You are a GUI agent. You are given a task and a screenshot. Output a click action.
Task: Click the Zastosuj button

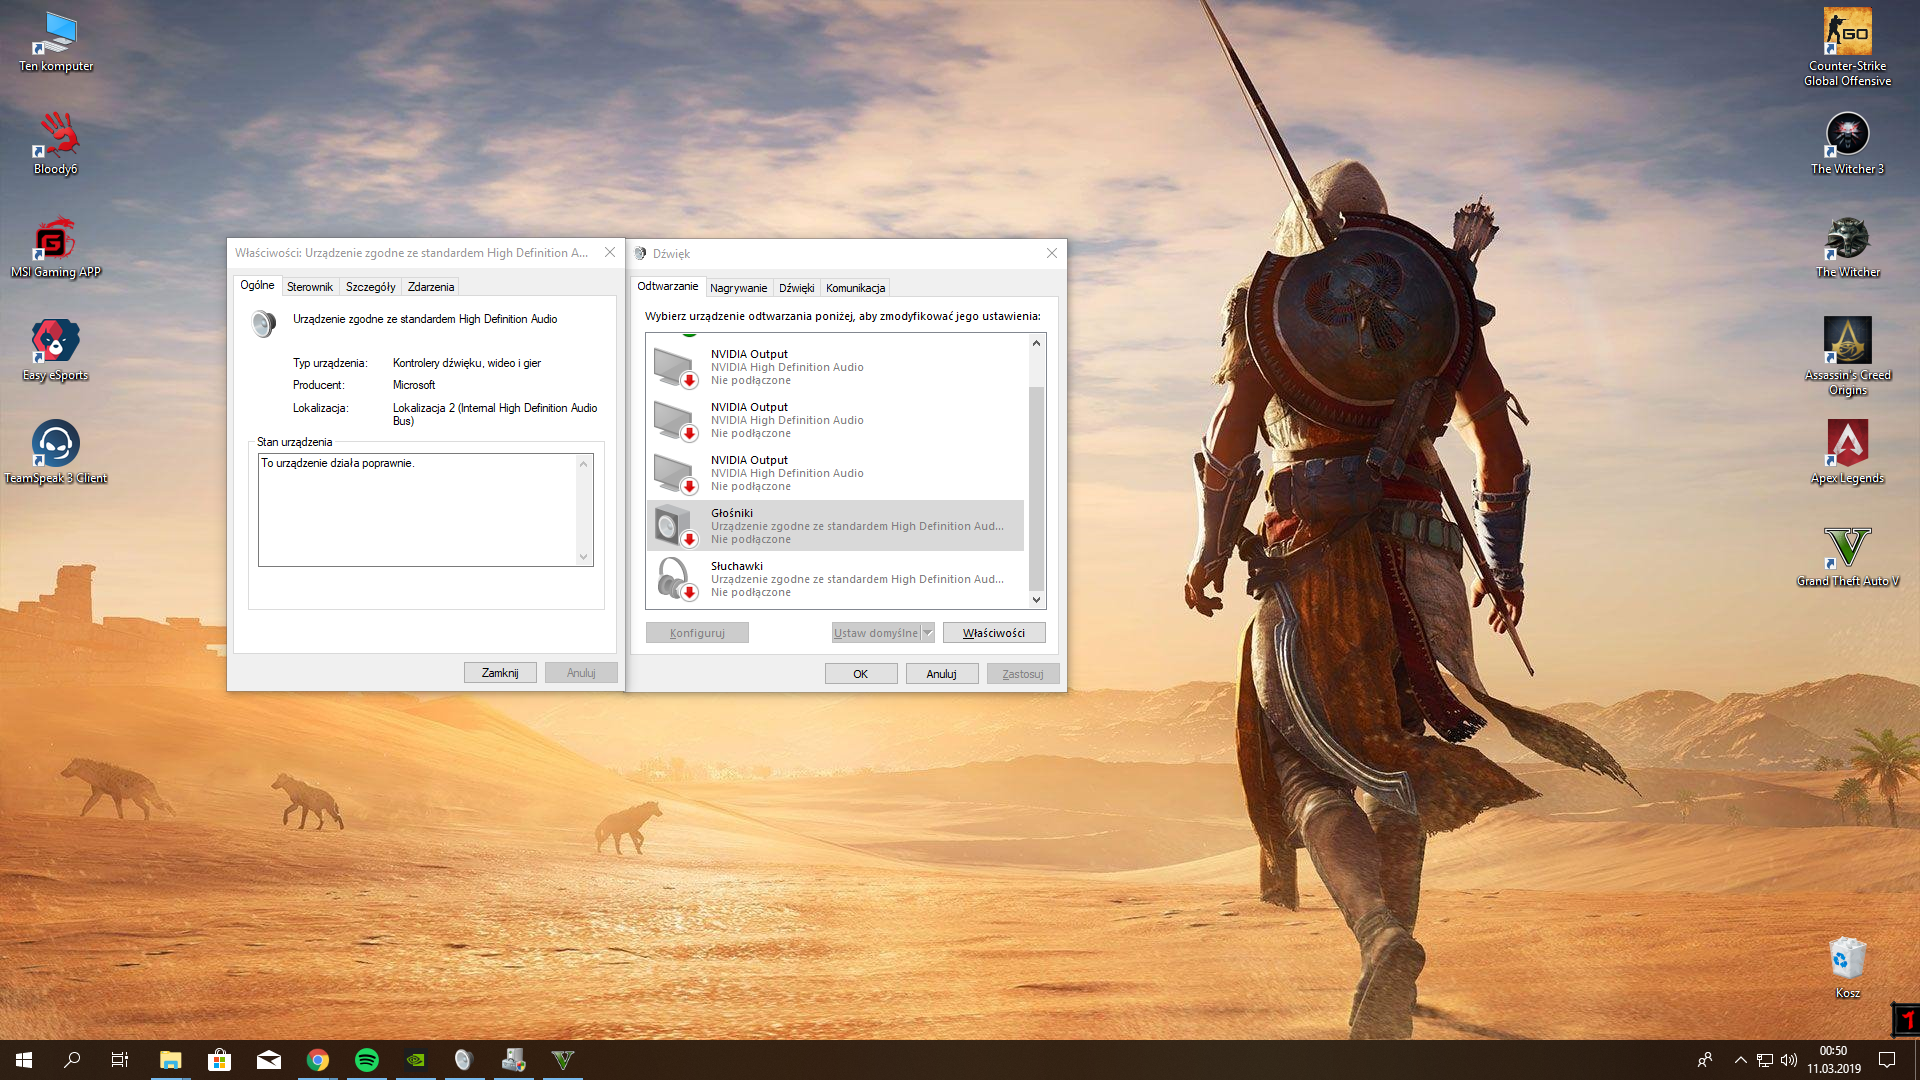click(x=1023, y=674)
